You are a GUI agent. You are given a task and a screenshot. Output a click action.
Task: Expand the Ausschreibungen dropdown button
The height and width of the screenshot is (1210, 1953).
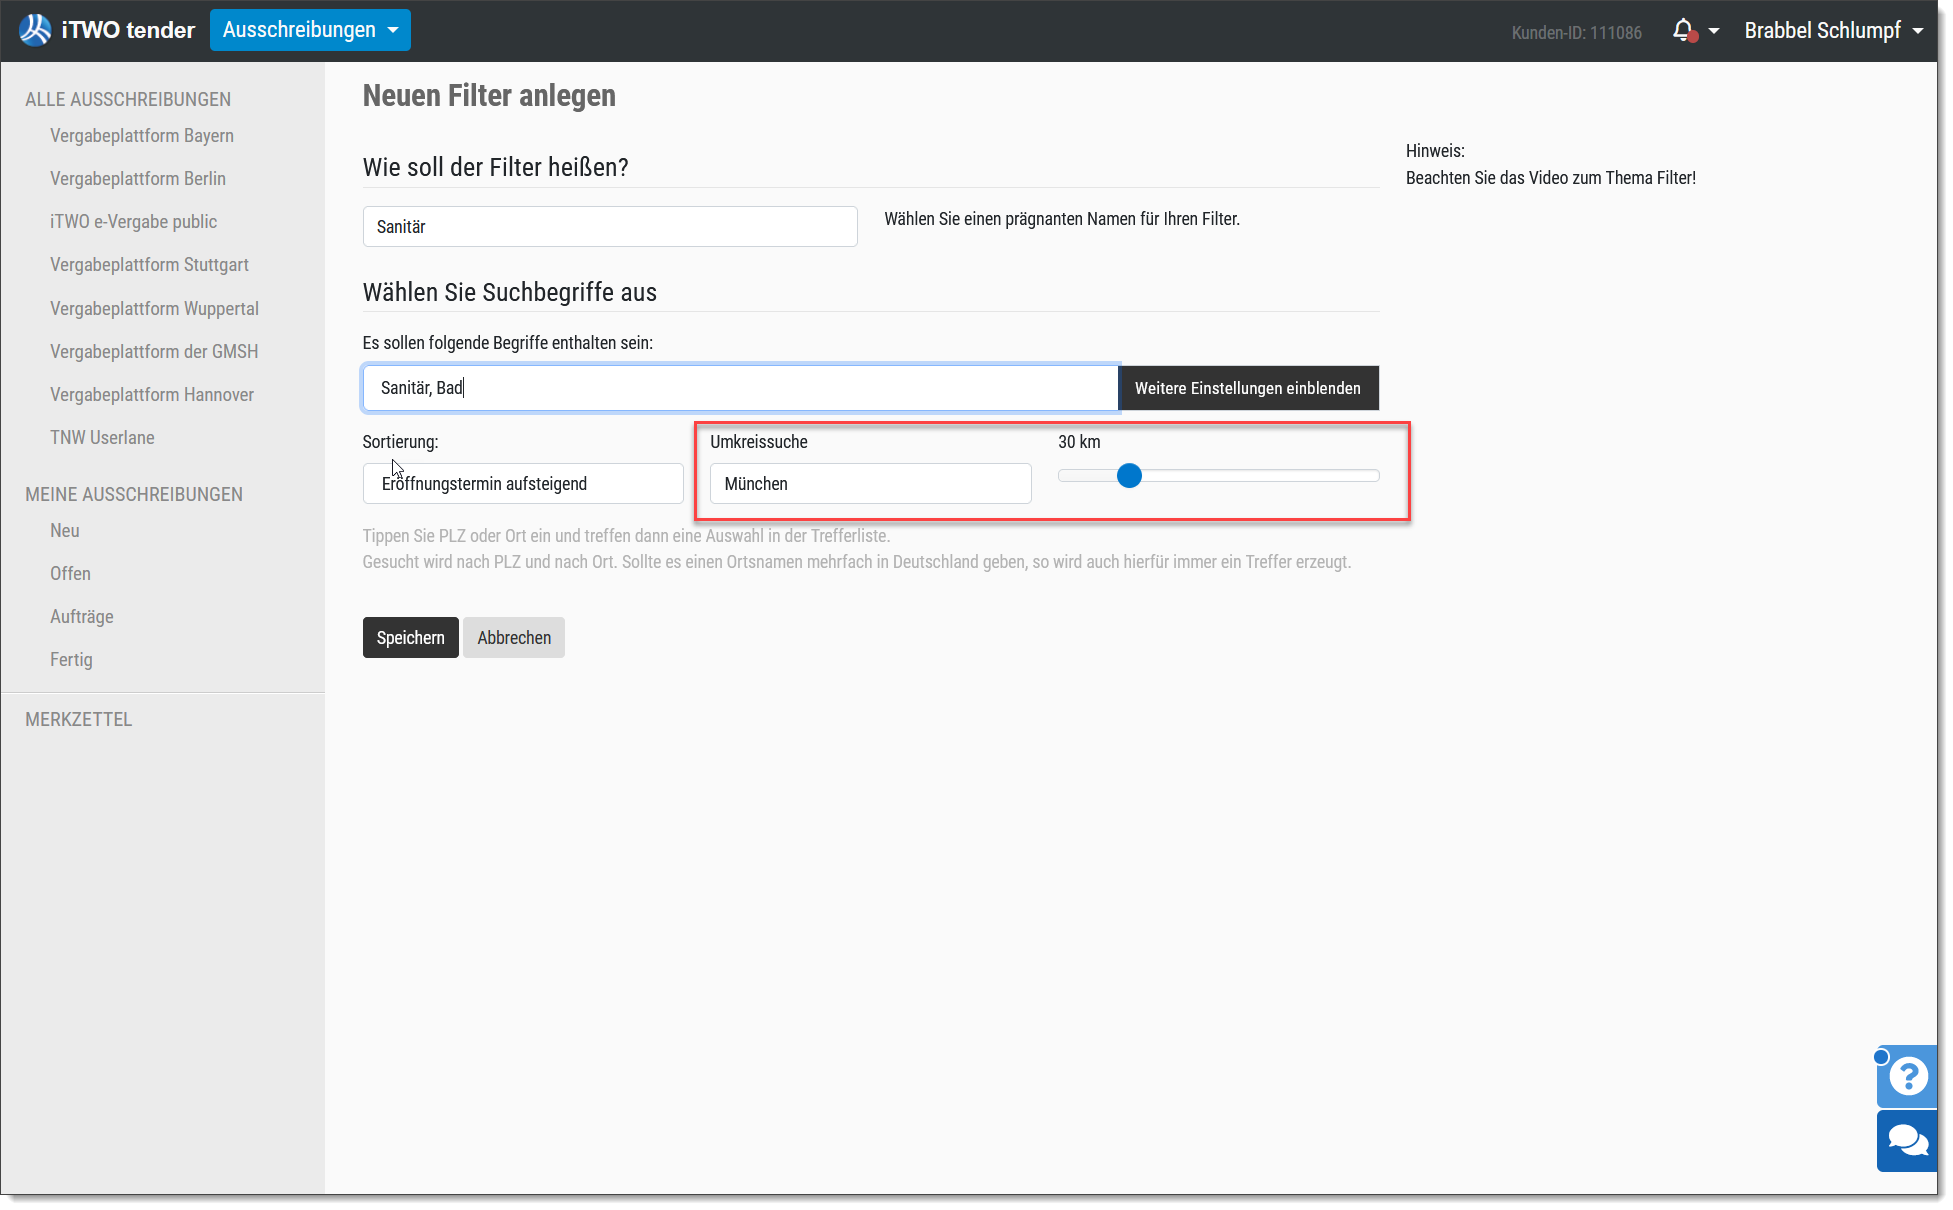tap(310, 30)
